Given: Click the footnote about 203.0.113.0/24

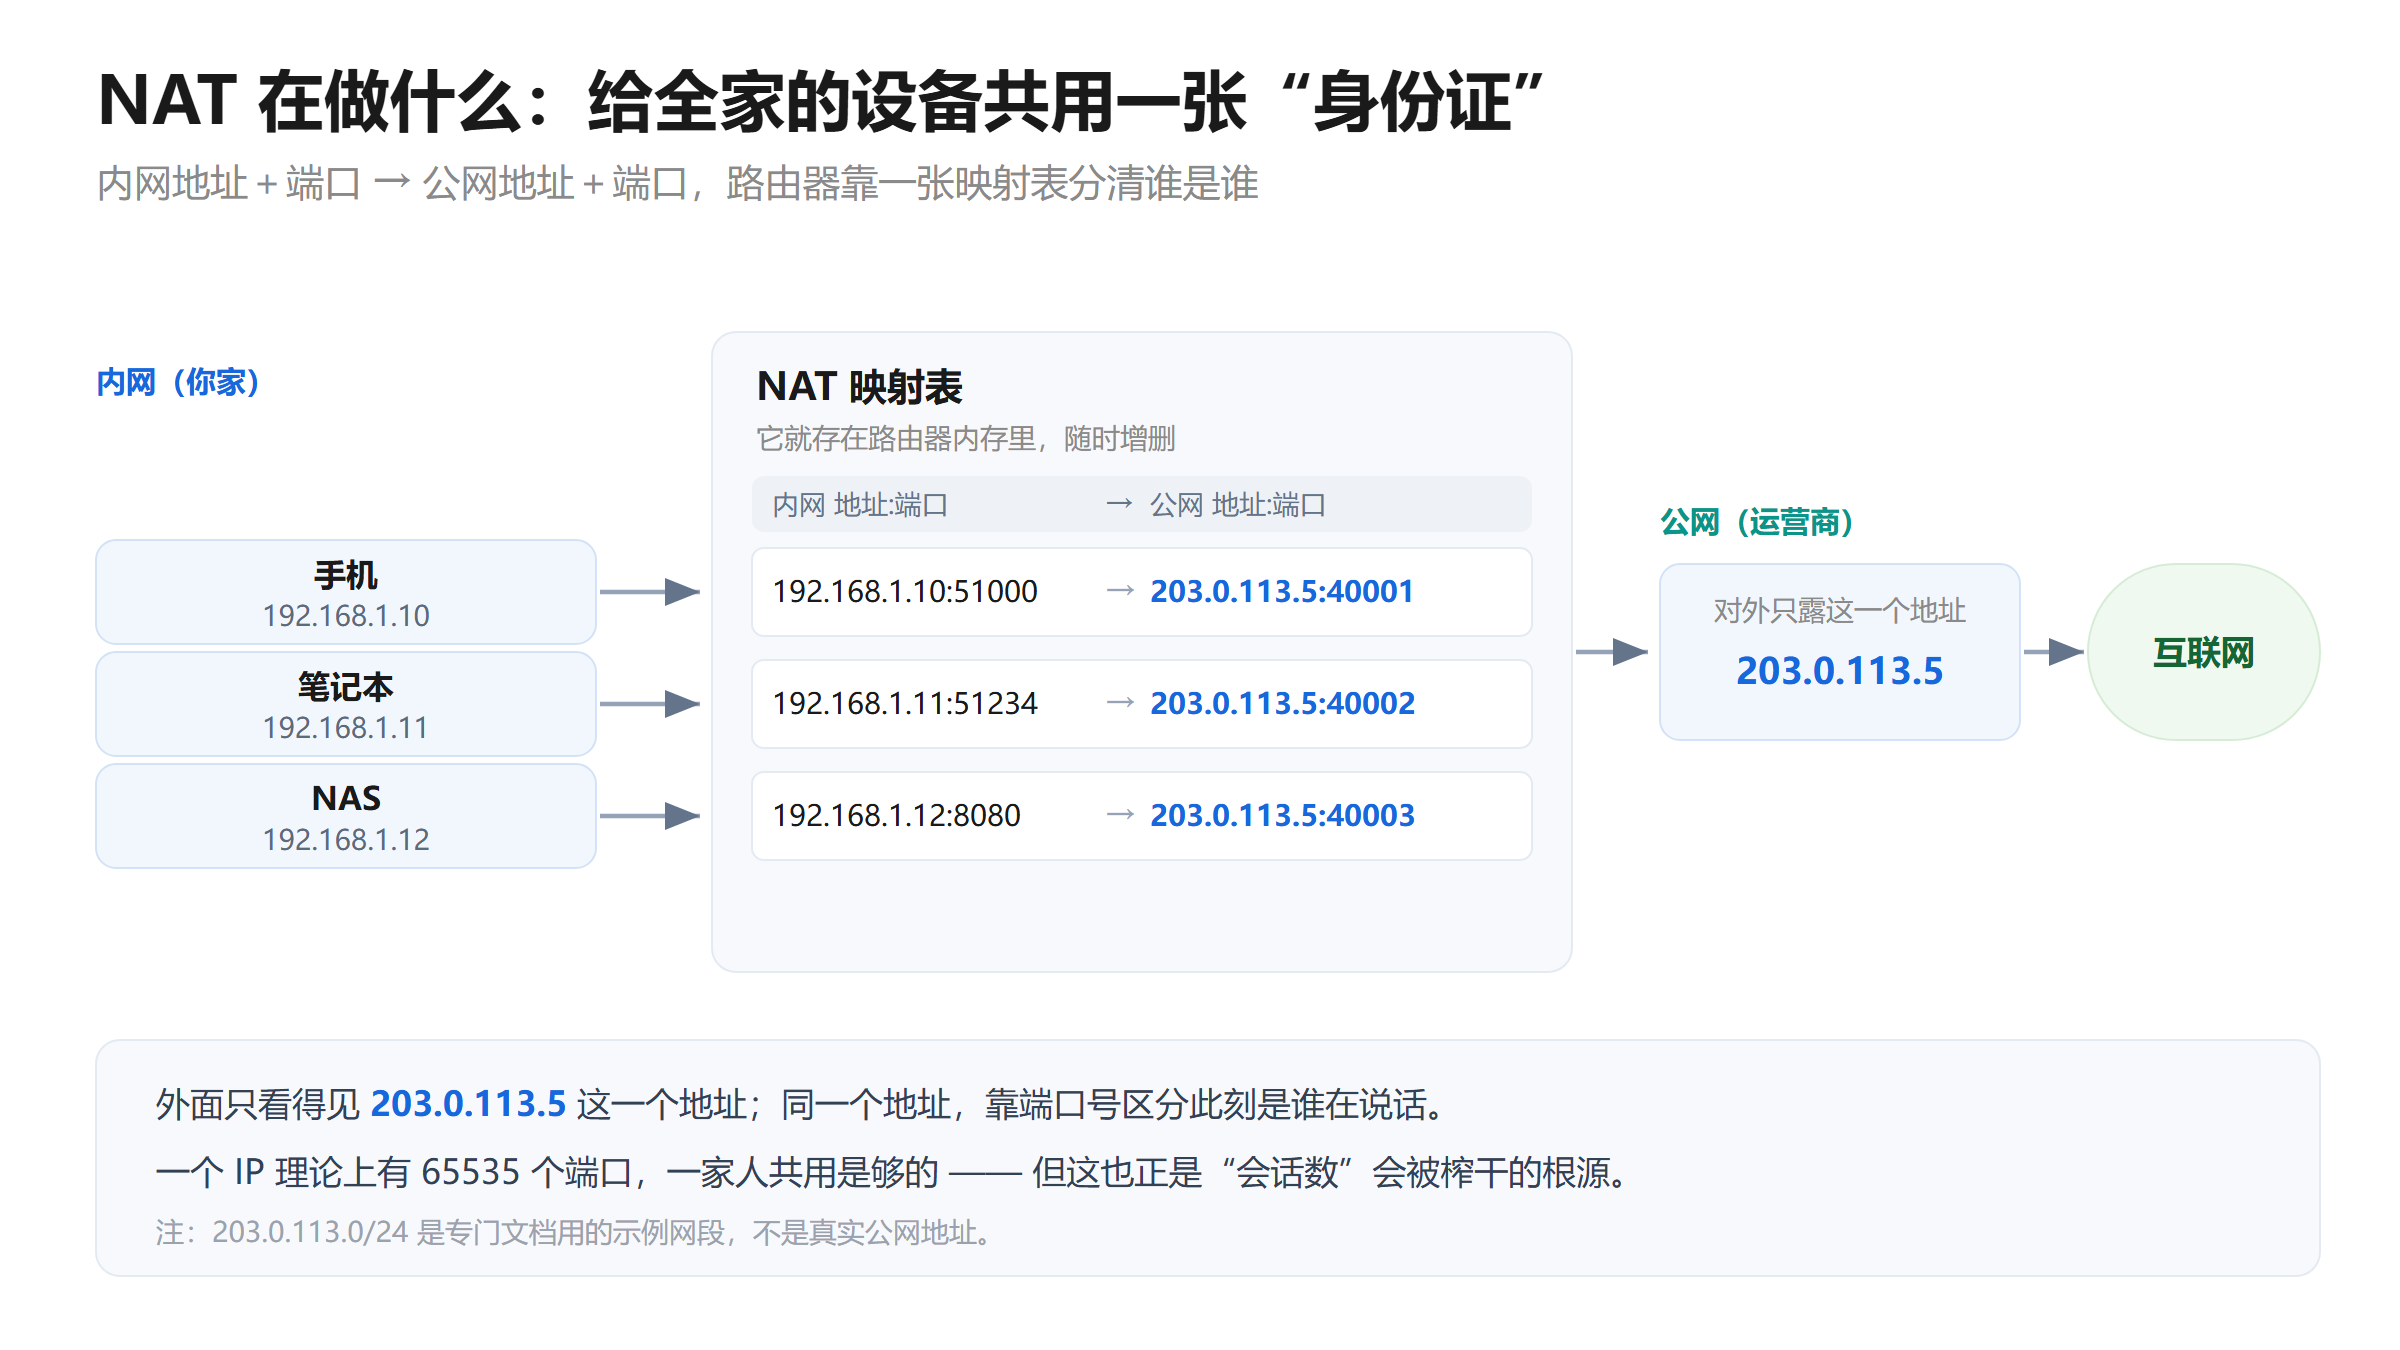Looking at the screenshot, I should point(574,1233).
